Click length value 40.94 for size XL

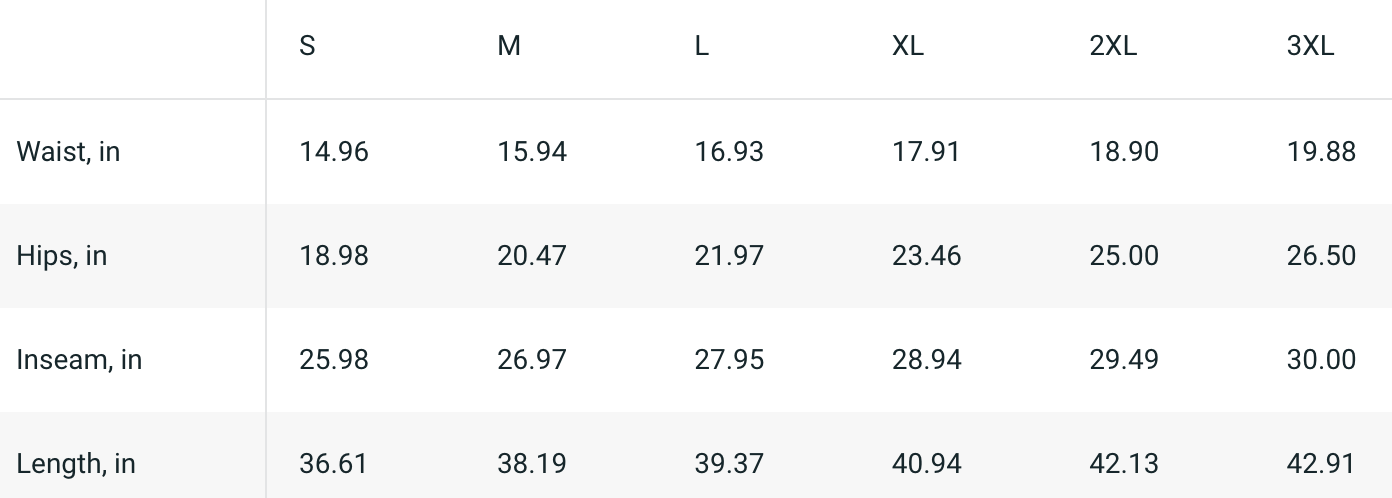pos(926,463)
